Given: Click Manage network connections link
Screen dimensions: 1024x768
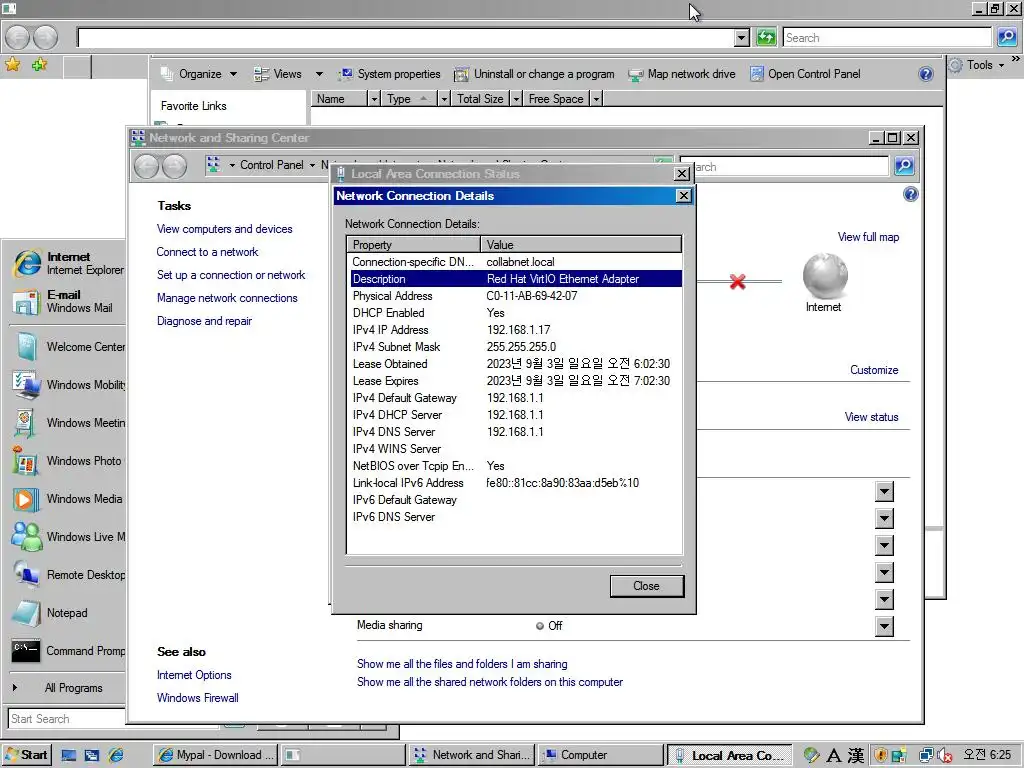Looking at the screenshot, I should pos(227,298).
